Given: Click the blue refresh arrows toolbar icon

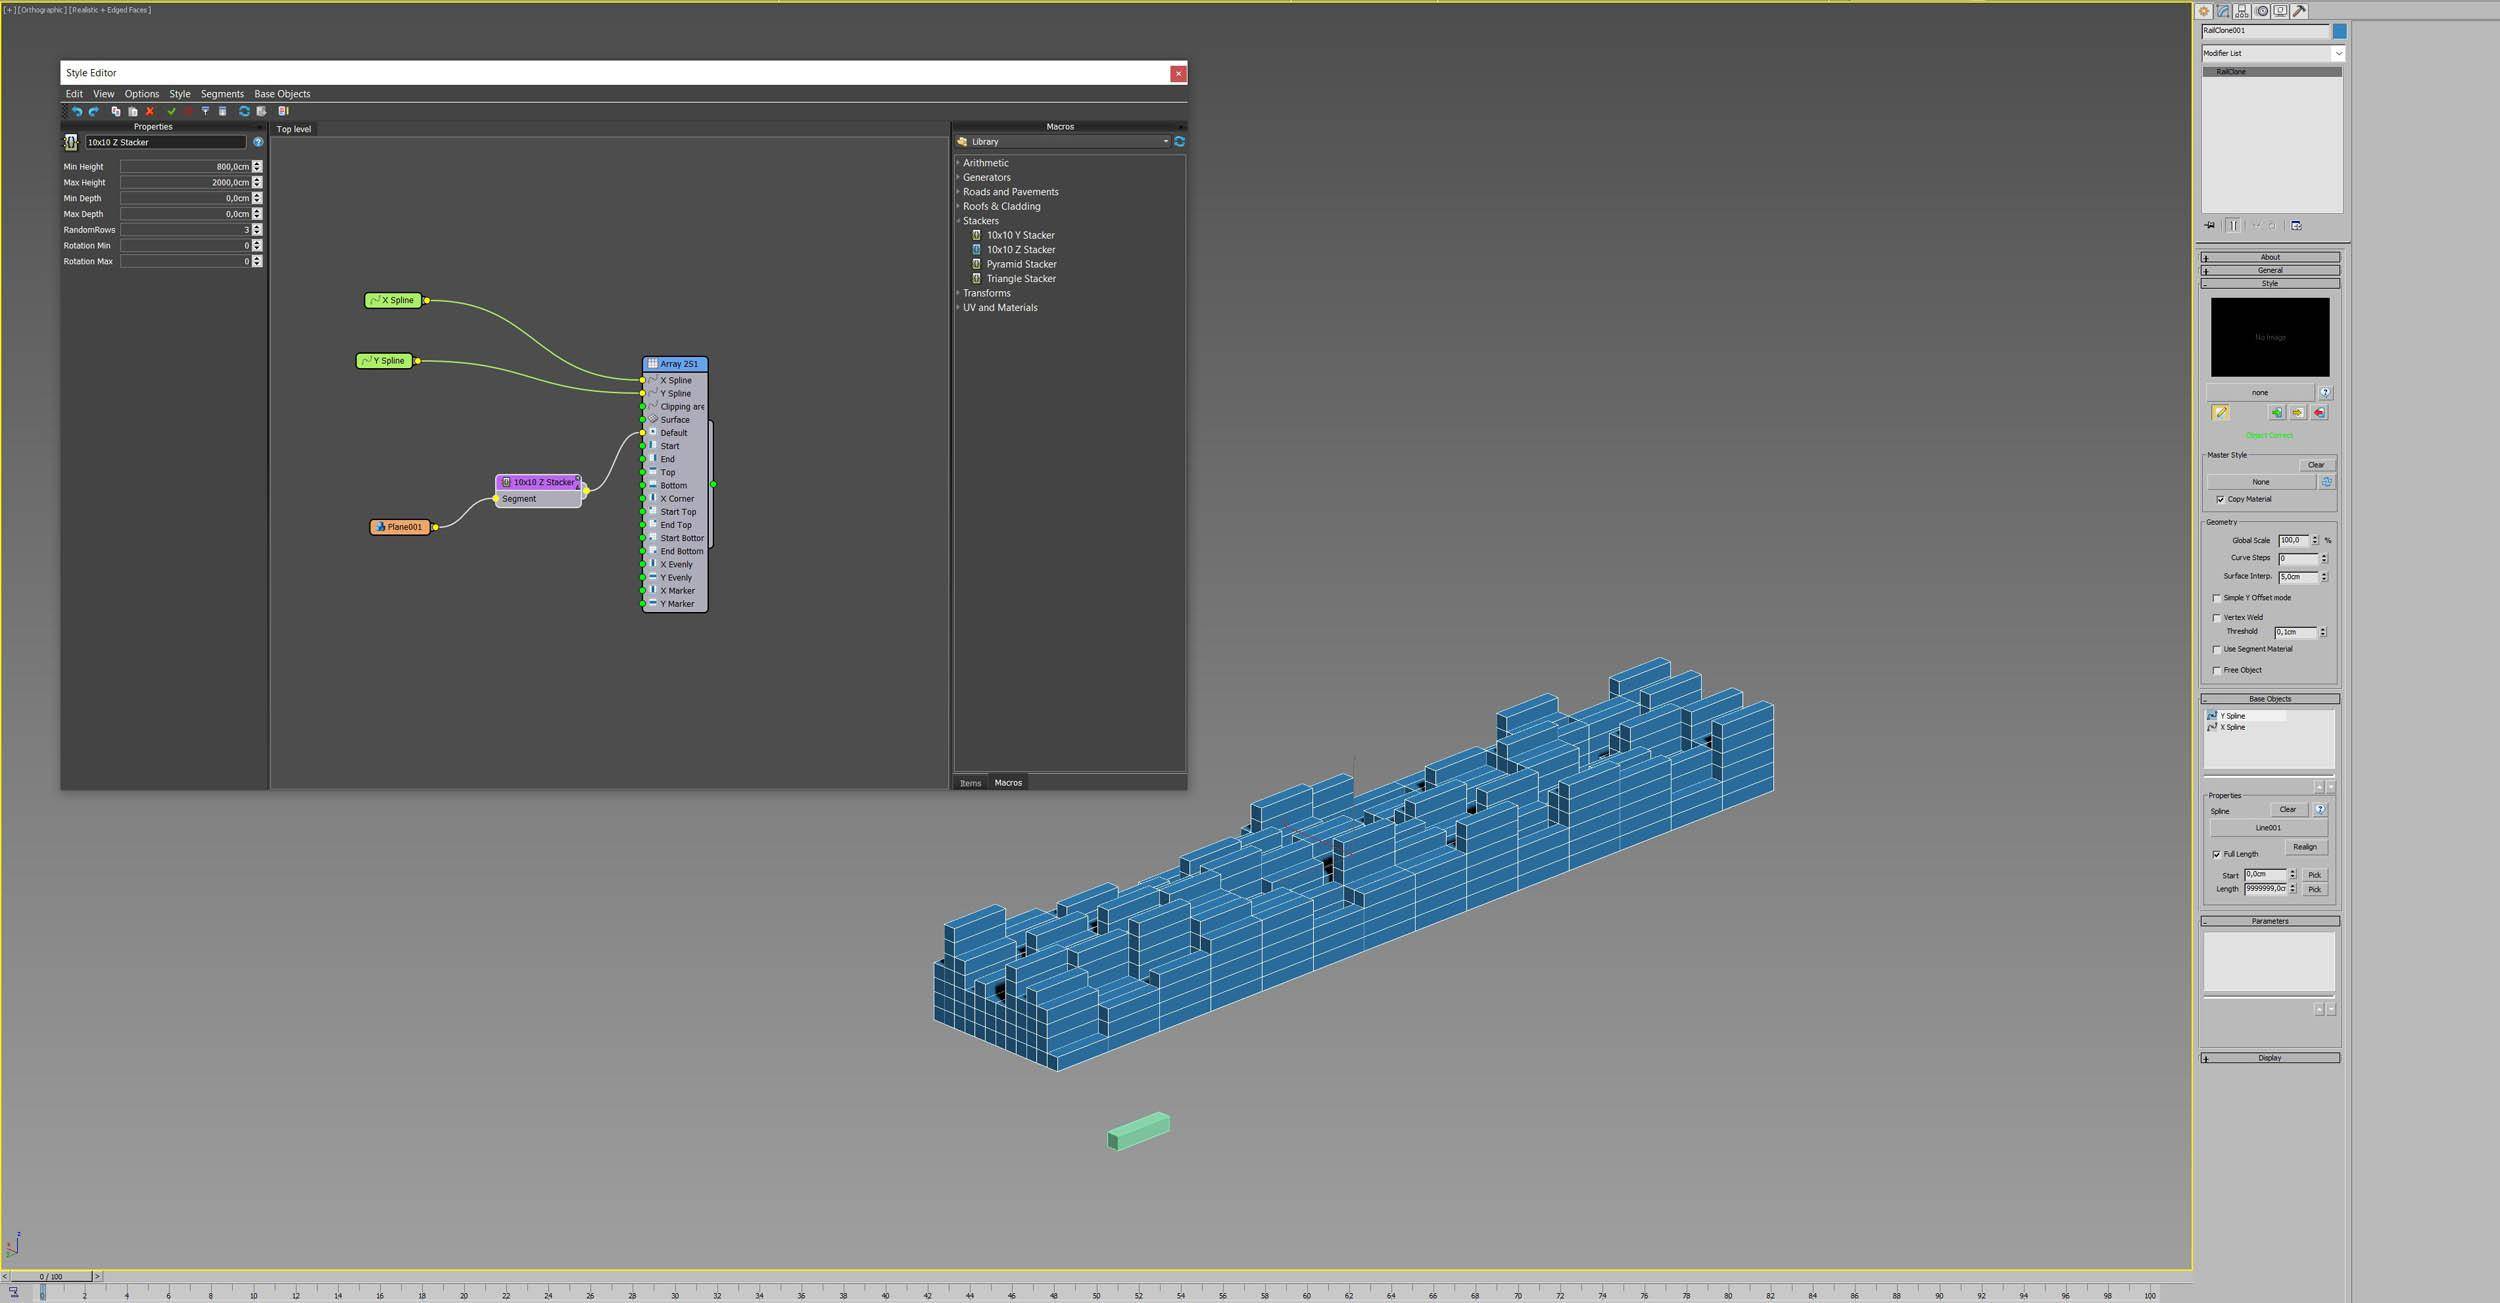Looking at the screenshot, I should point(244,111).
